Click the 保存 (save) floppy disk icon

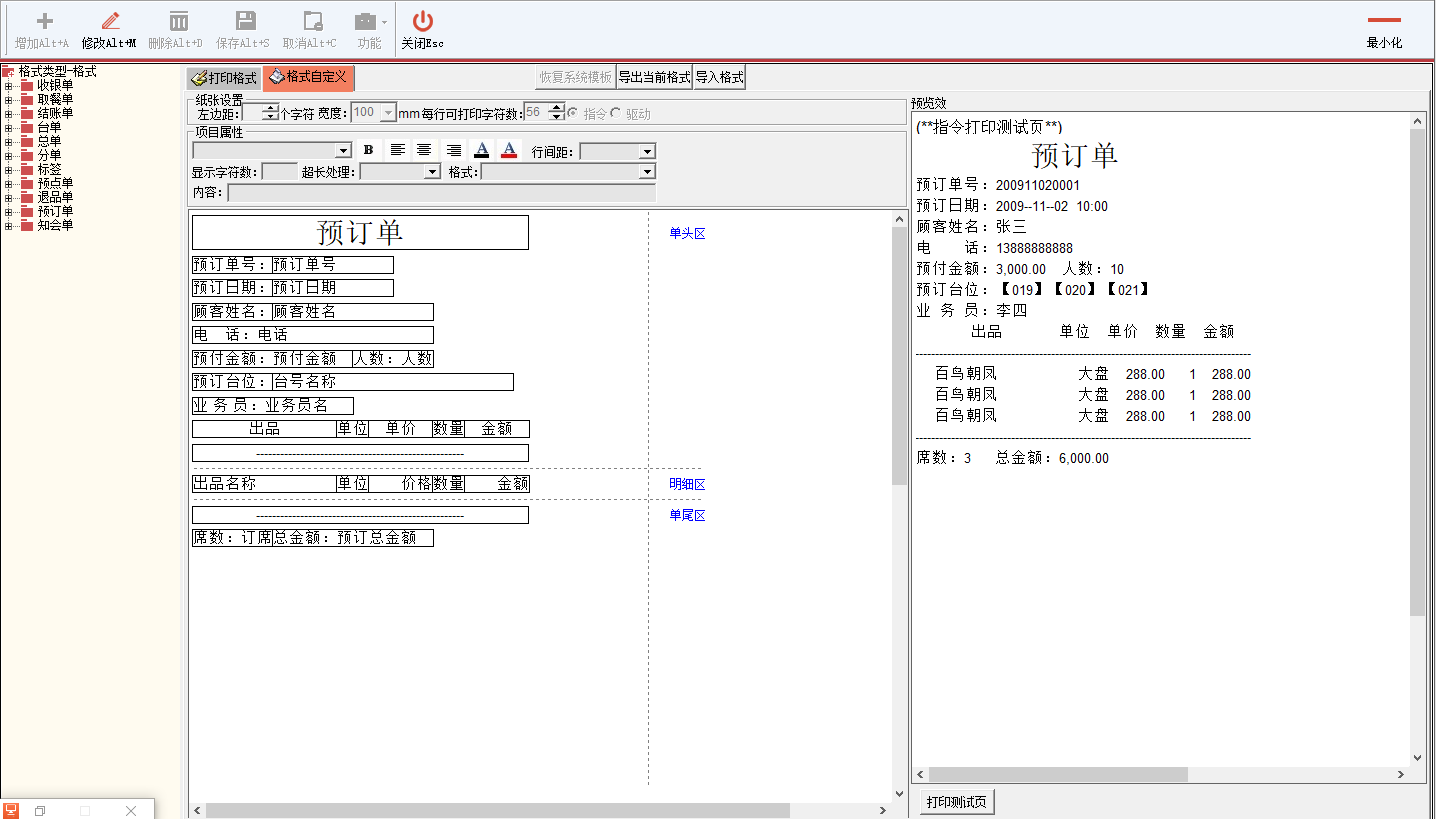pyautogui.click(x=245, y=21)
